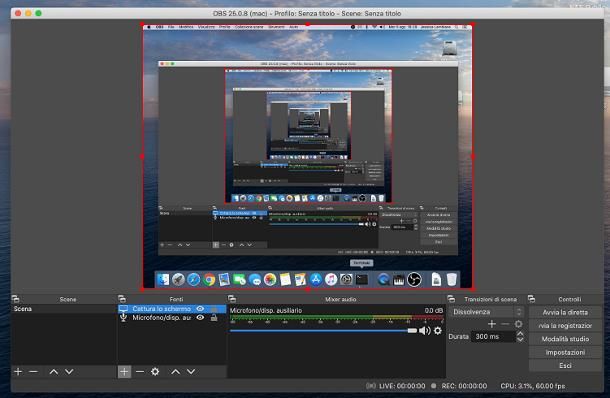Viewport: 610px width, 398px height.
Task: Lock the Cattura lo schermo source
Action: click(214, 309)
